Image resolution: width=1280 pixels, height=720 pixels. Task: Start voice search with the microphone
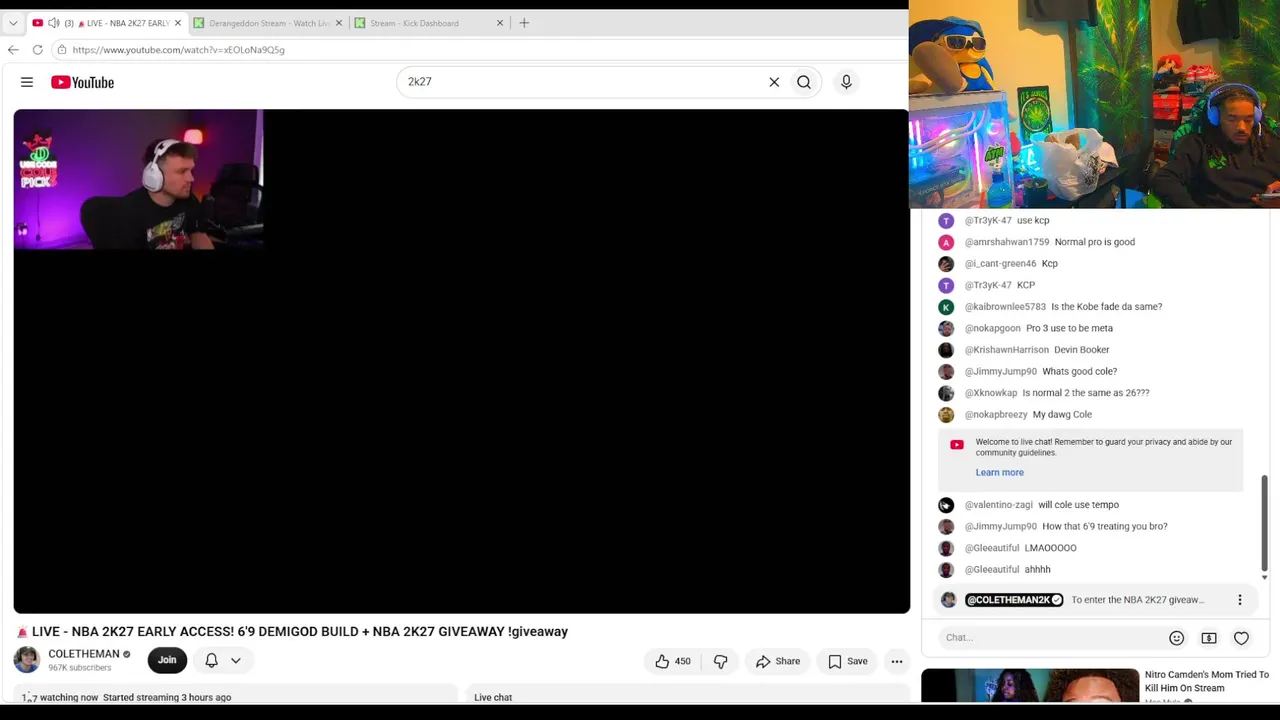[x=846, y=82]
